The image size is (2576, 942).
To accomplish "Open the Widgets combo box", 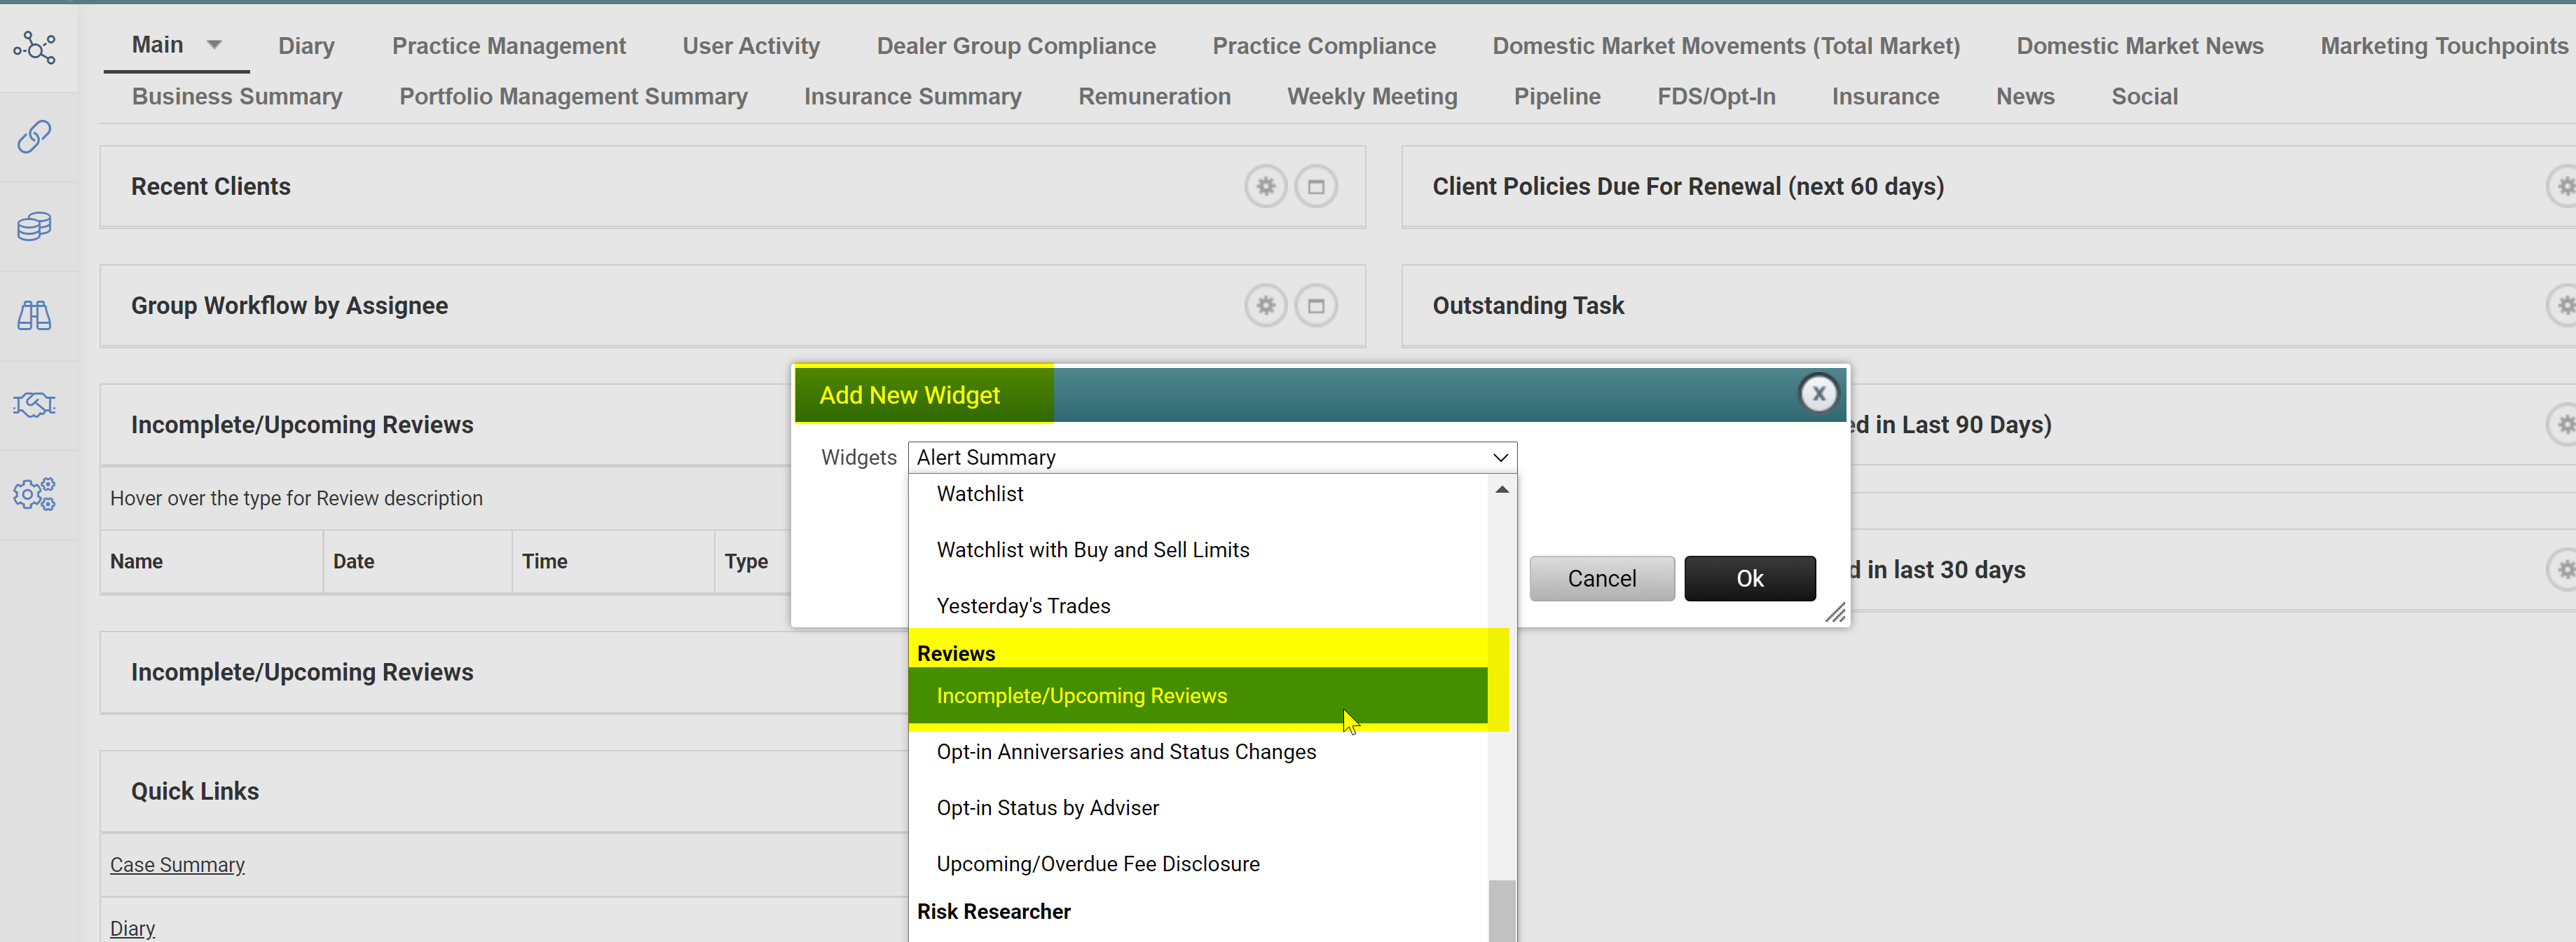I will [x=1211, y=457].
